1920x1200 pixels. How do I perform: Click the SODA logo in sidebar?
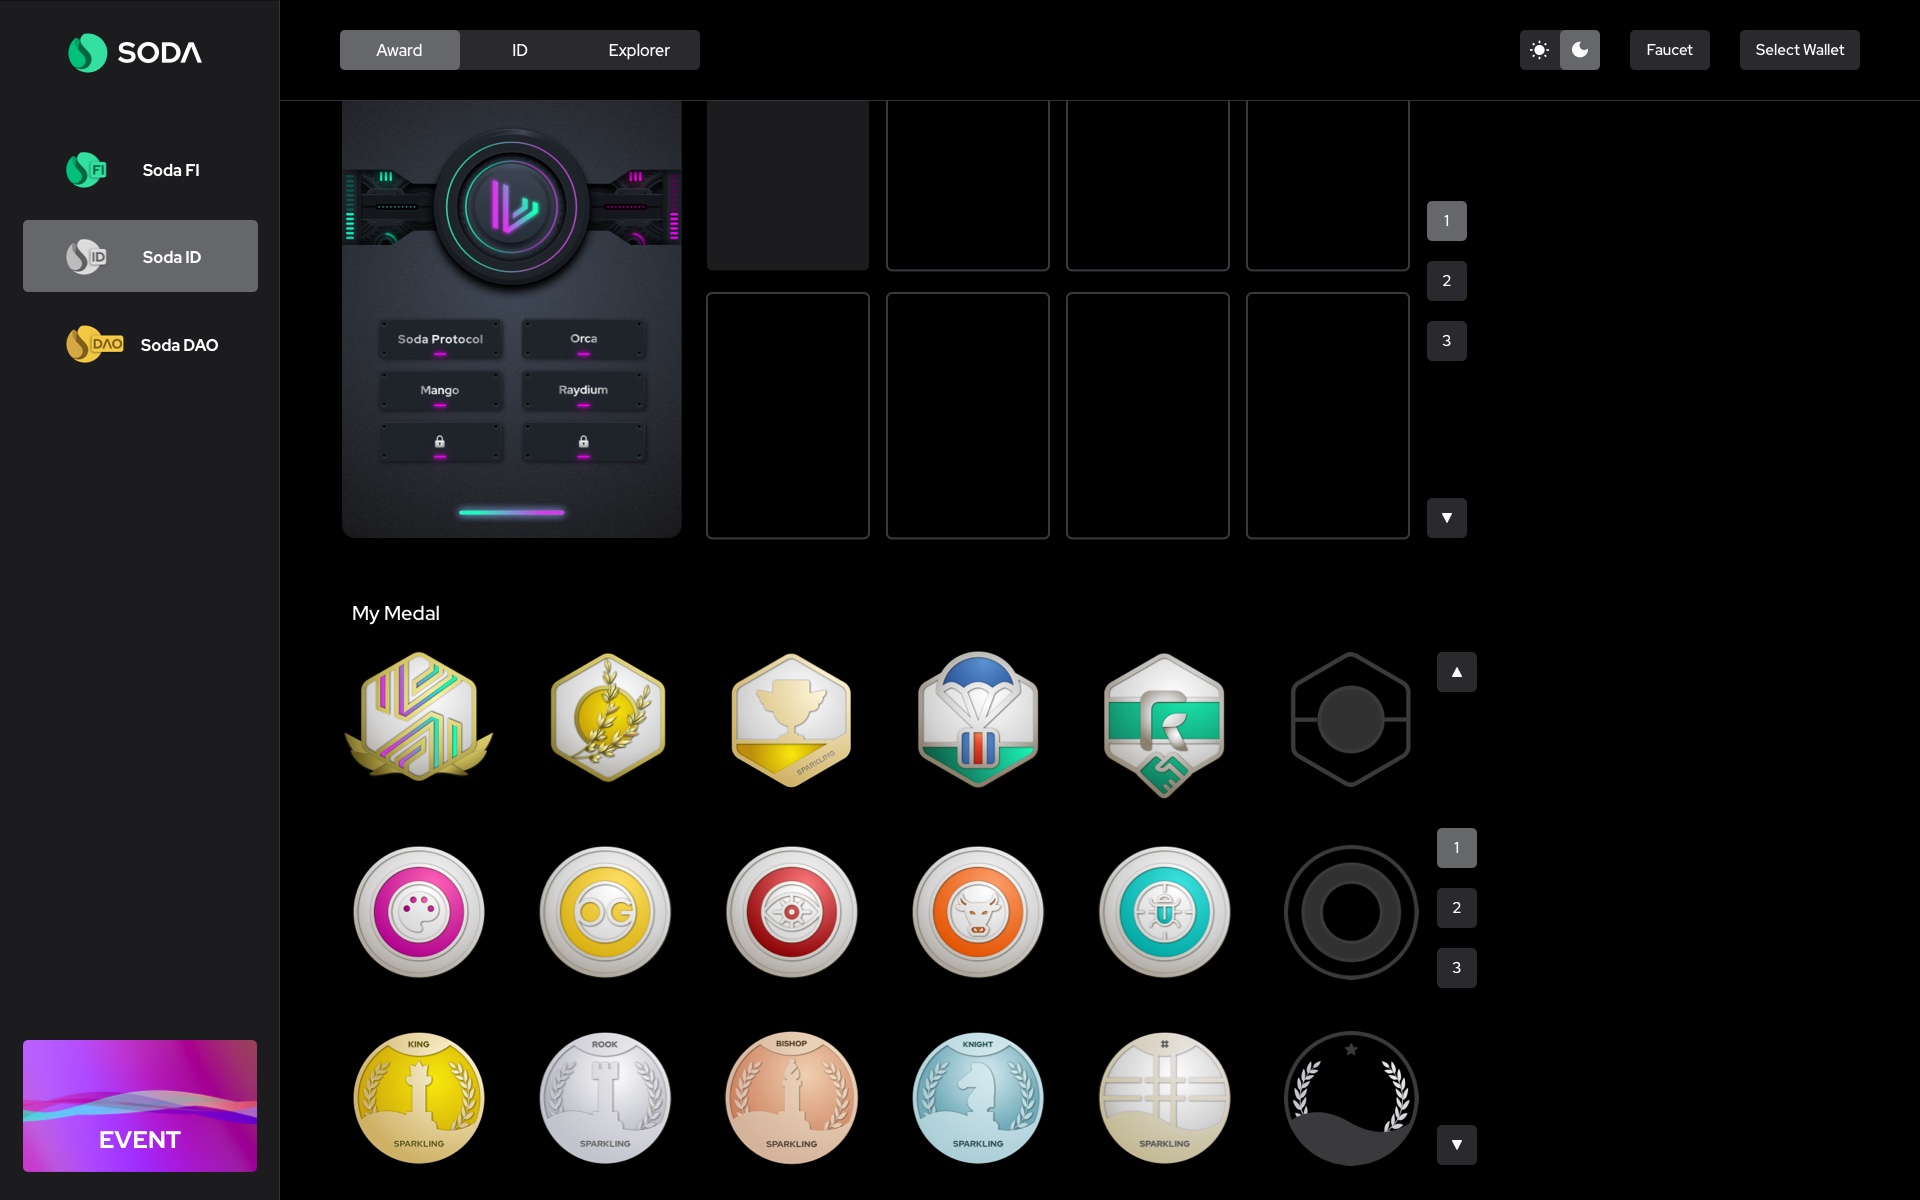pyautogui.click(x=135, y=52)
